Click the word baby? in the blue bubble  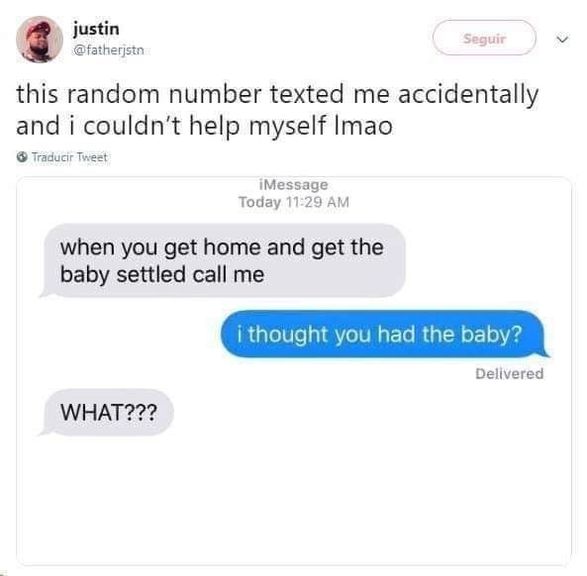(491, 334)
